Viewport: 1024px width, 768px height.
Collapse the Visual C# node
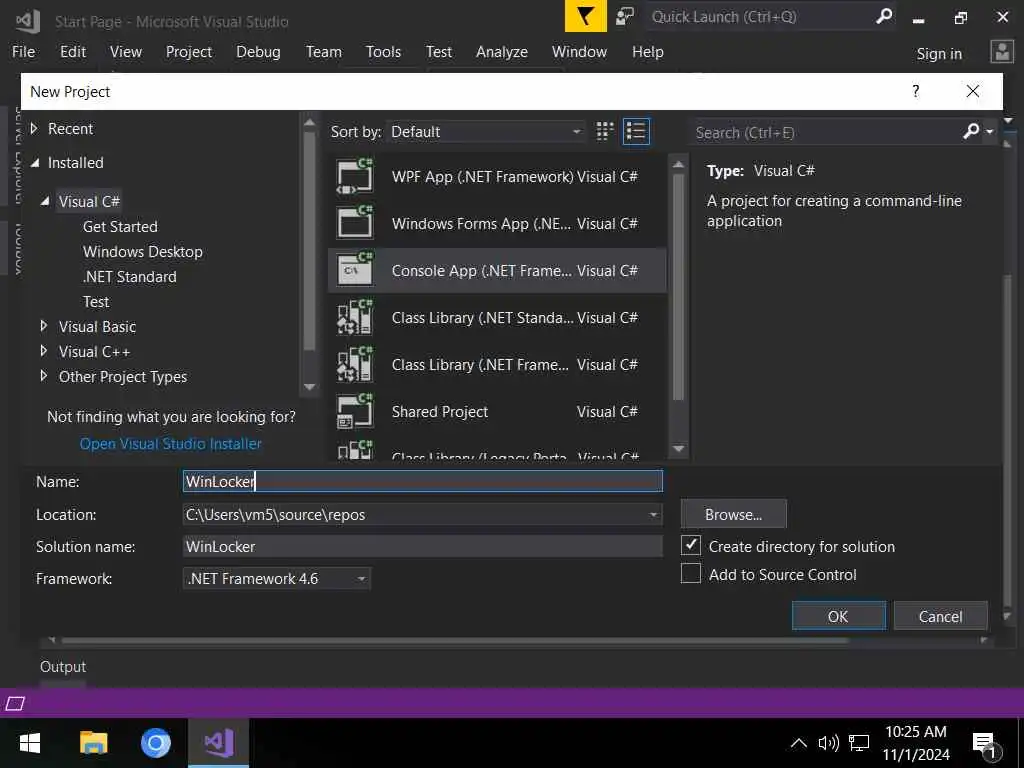click(45, 201)
